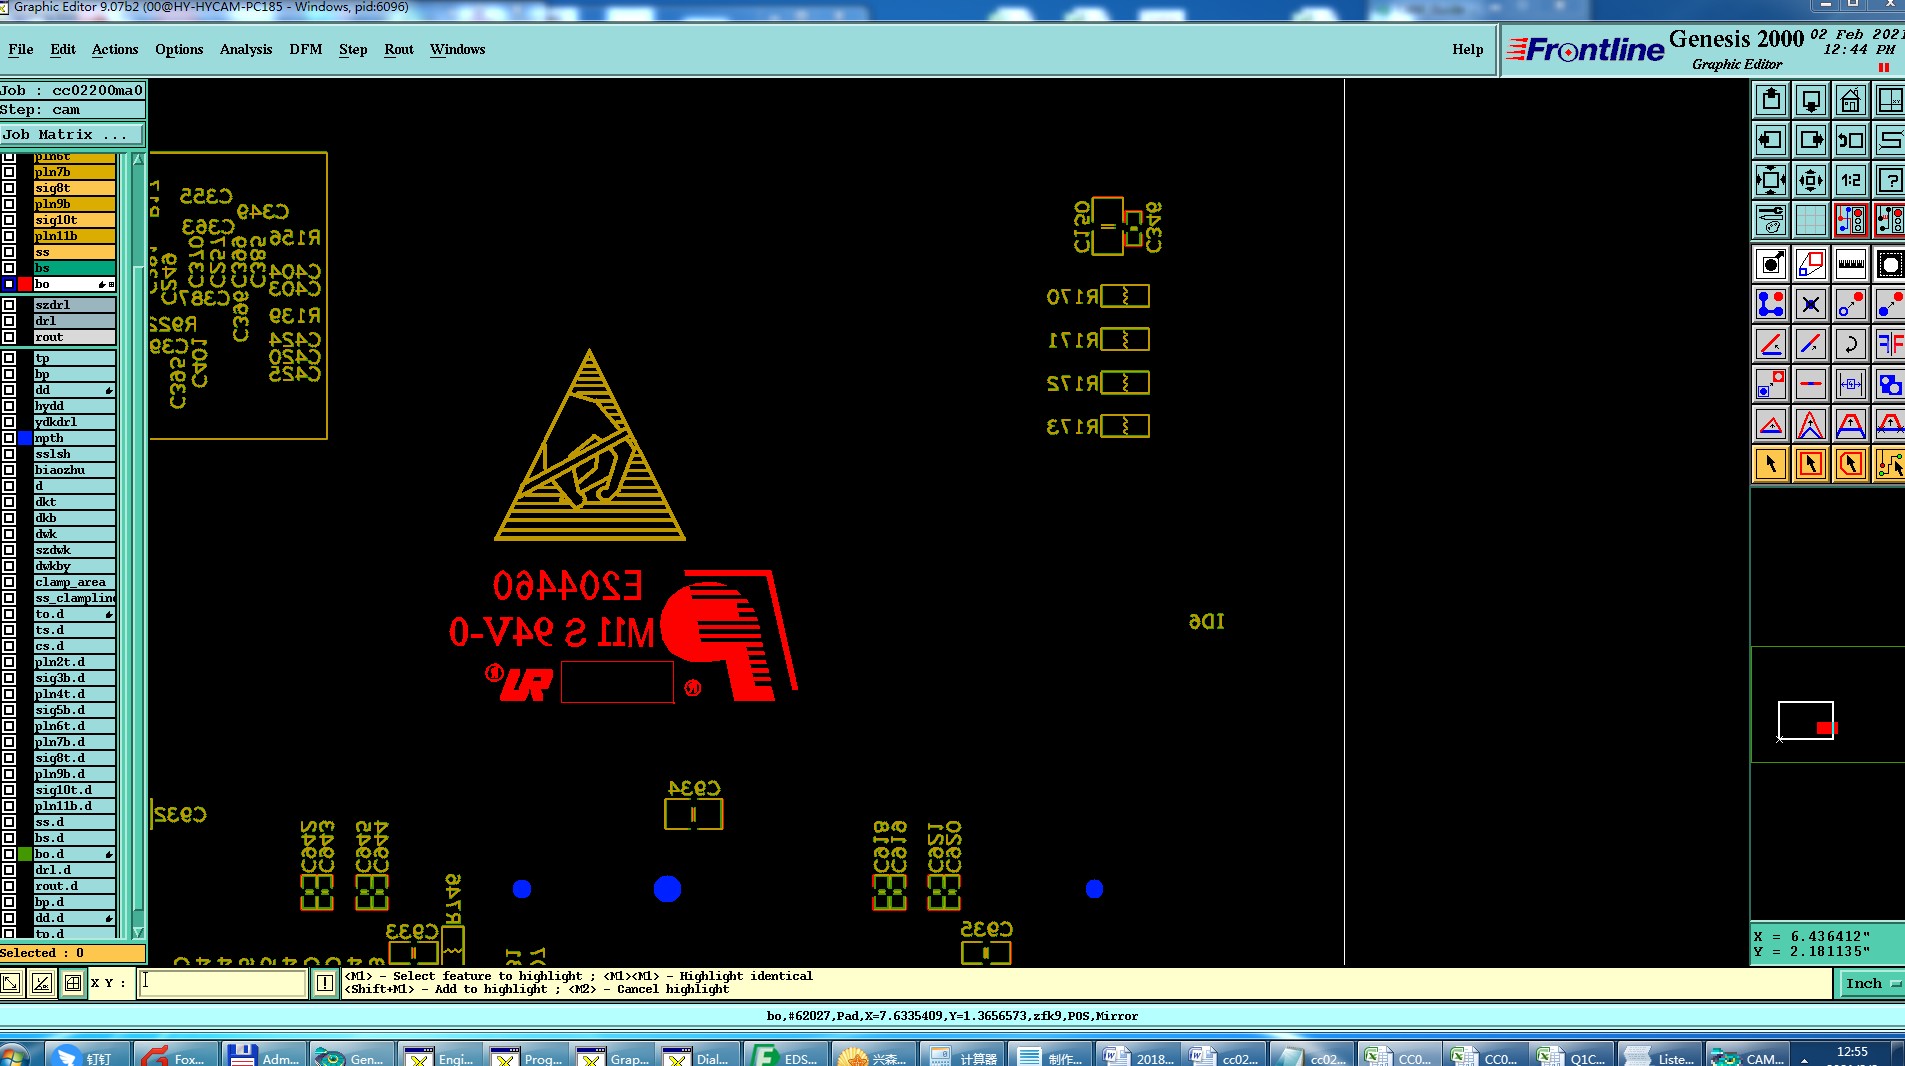This screenshot has height=1066, width=1905.
Task: Click the rotate arrow tool icon
Action: pyautogui.click(x=1851, y=344)
